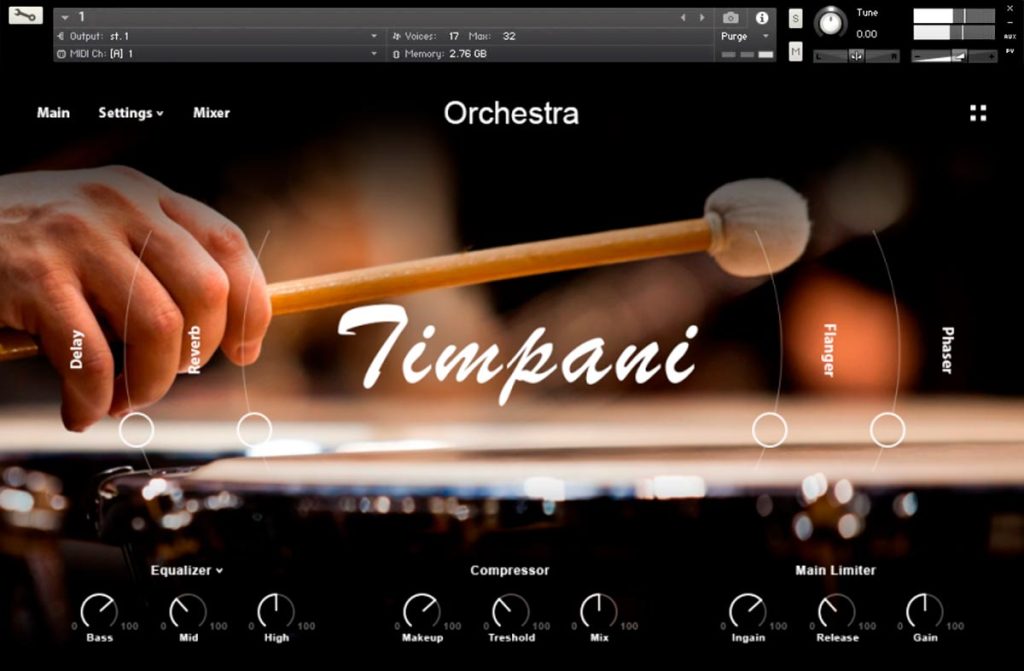The width and height of the screenshot is (1024, 671).
Task: Toggle the Mute M button
Action: click(795, 51)
